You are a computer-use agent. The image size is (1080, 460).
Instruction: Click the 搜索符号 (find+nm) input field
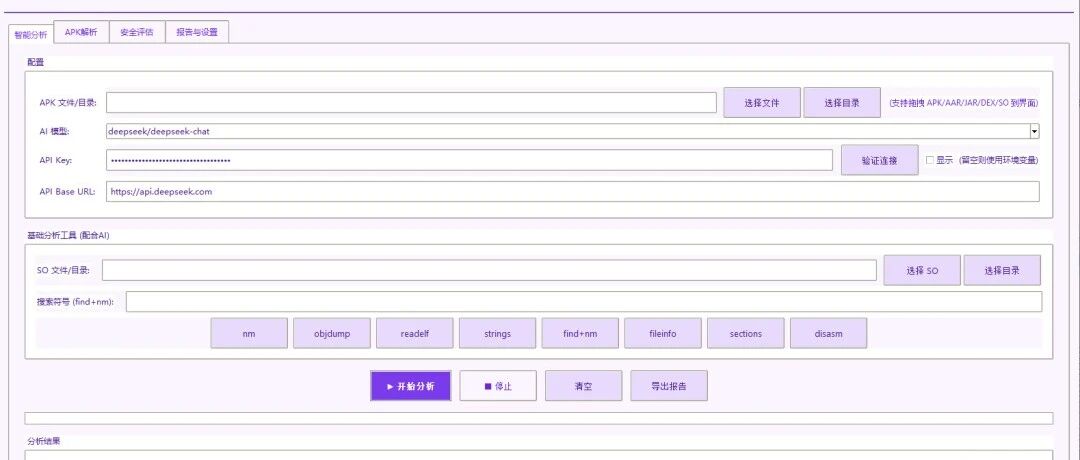click(583, 302)
